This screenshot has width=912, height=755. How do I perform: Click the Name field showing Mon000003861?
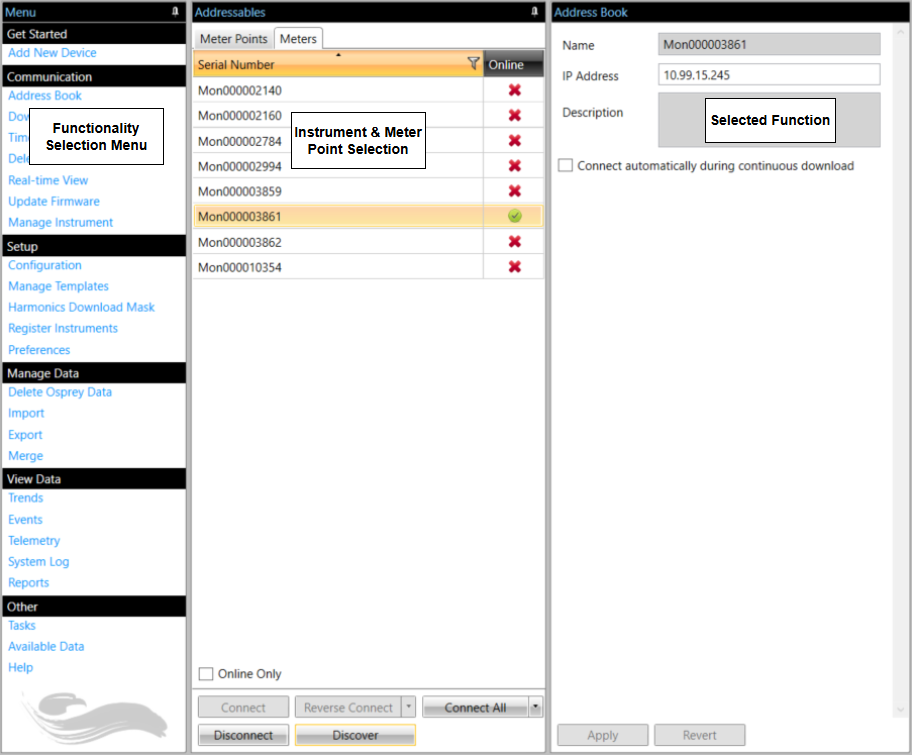769,44
